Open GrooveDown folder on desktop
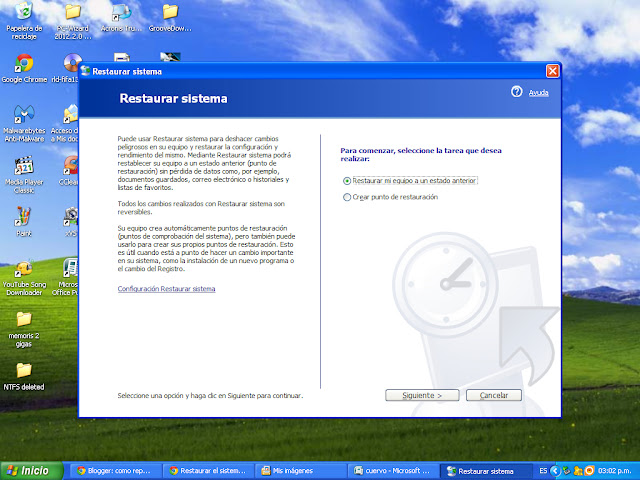This screenshot has height=480, width=640. [x=170, y=18]
